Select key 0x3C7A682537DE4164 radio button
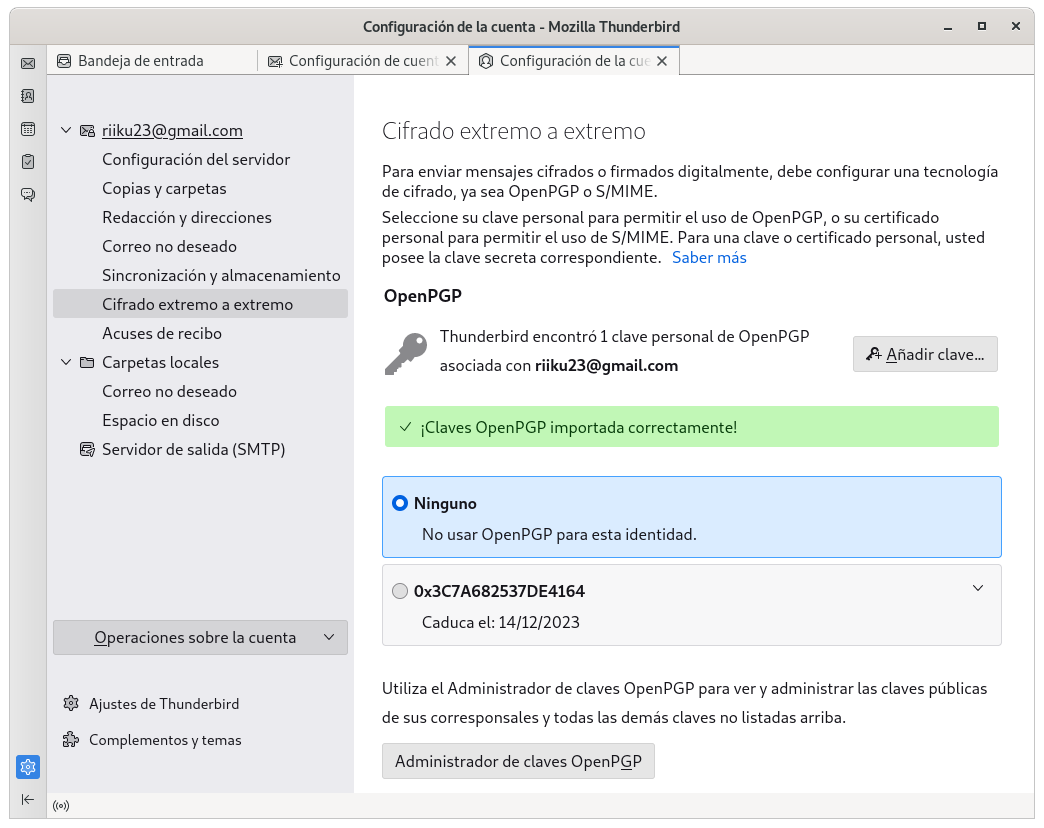This screenshot has height=828, width=1044. coord(400,591)
